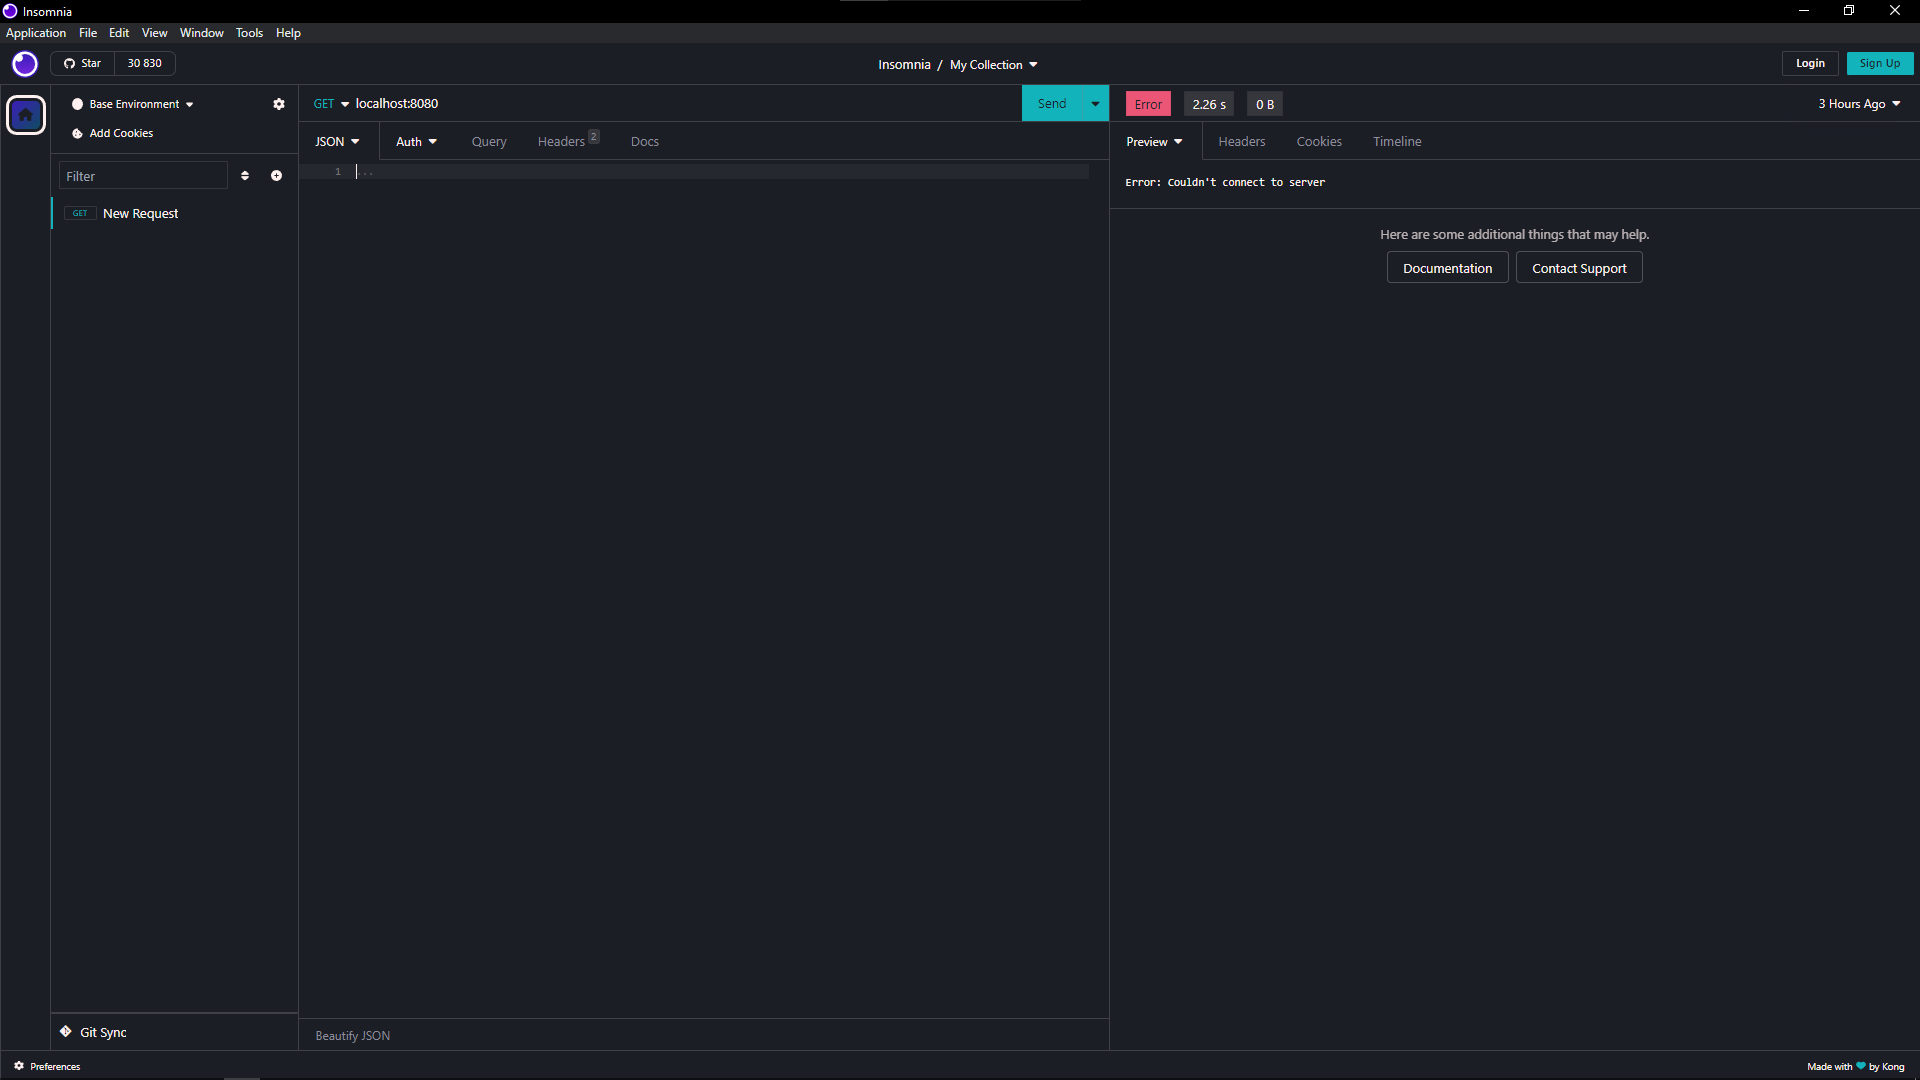Click the Add Cookies icon
Image resolution: width=1920 pixels, height=1080 pixels.
point(77,133)
